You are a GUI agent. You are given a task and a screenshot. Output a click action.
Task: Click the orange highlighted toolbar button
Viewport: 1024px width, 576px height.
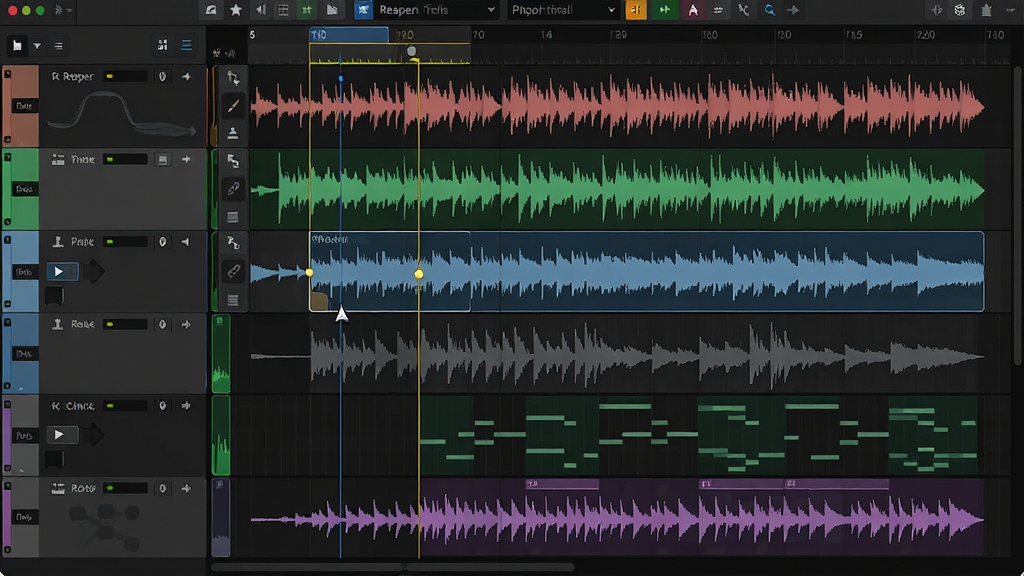tap(635, 10)
